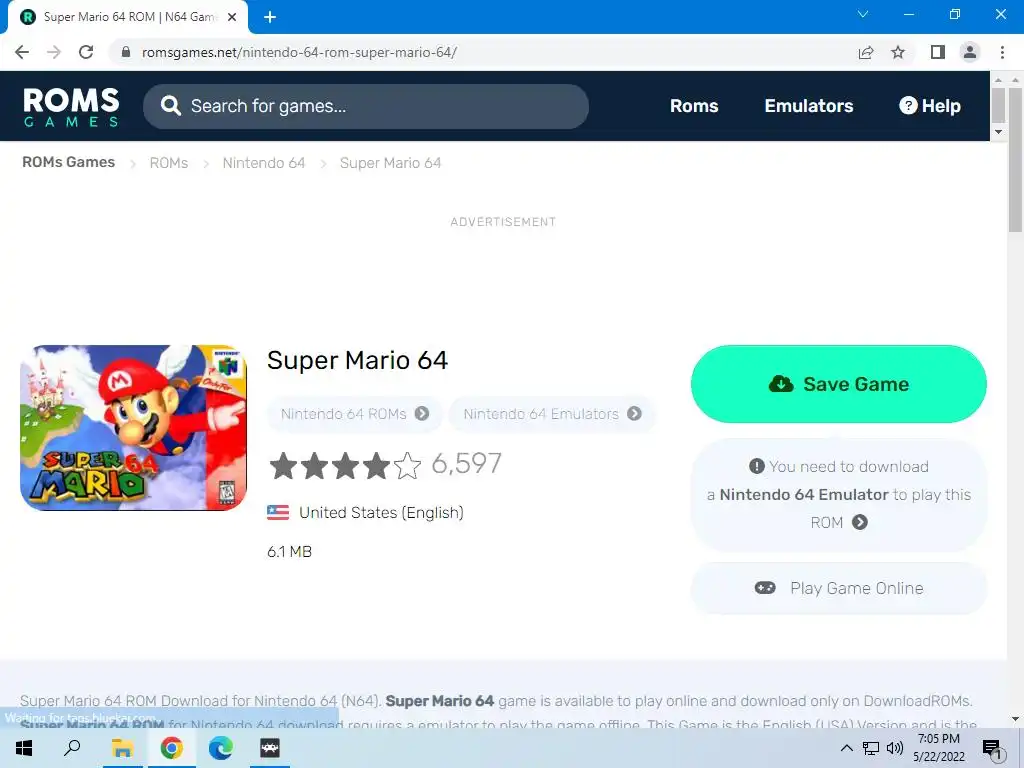Screen dimensions: 1024x768
Task: Click the 6.1 MB file size text
Action: [x=289, y=552]
